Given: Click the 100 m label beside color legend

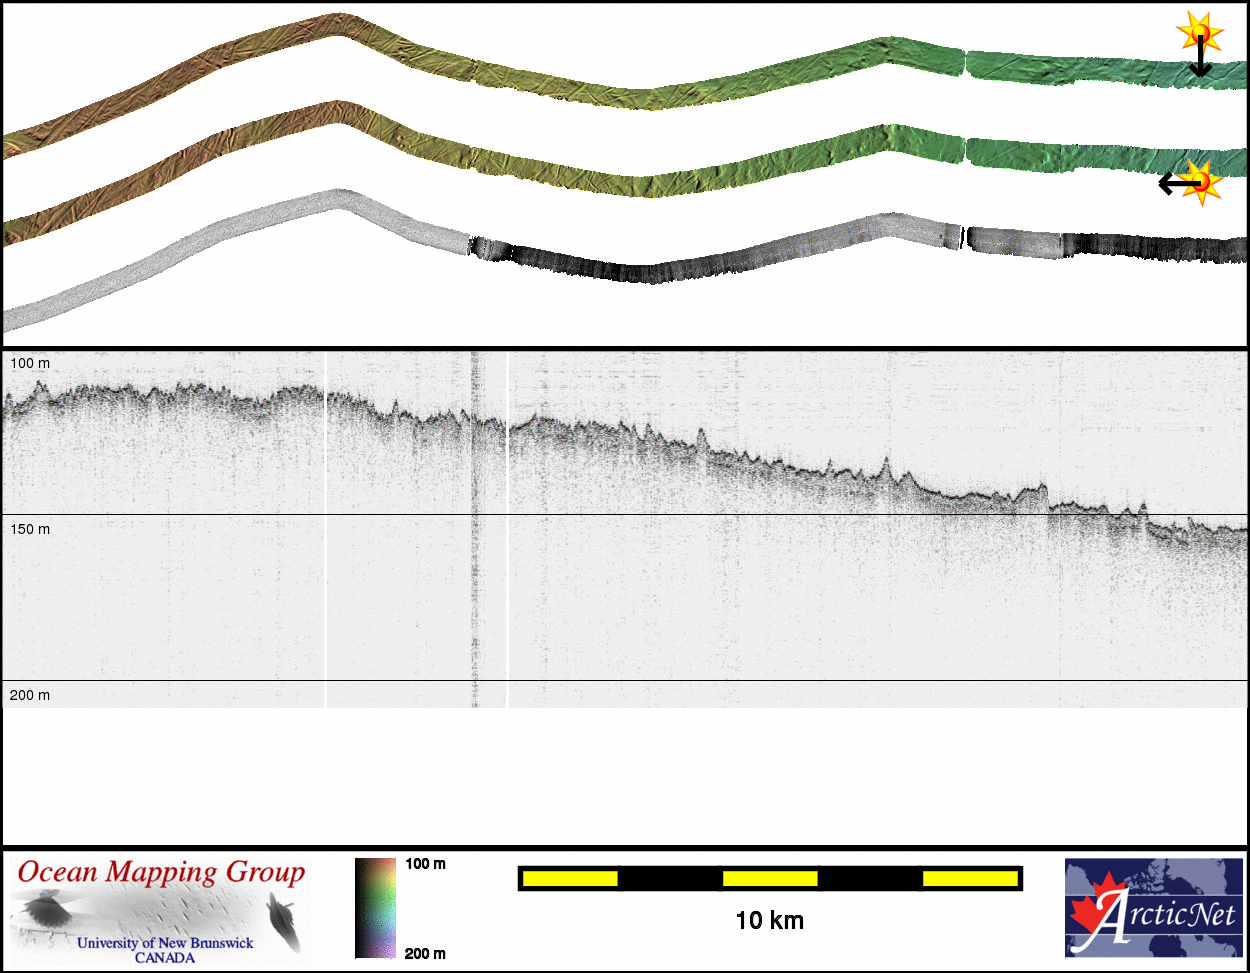Looking at the screenshot, I should tap(425, 864).
